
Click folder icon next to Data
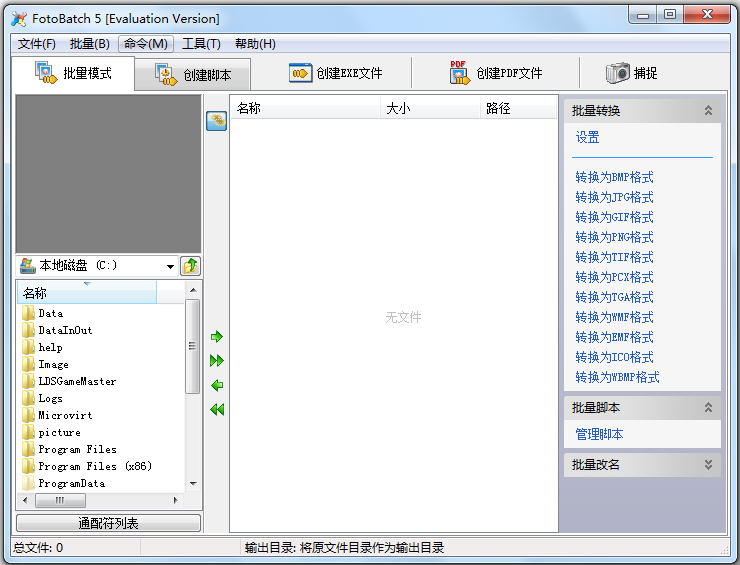click(28, 313)
